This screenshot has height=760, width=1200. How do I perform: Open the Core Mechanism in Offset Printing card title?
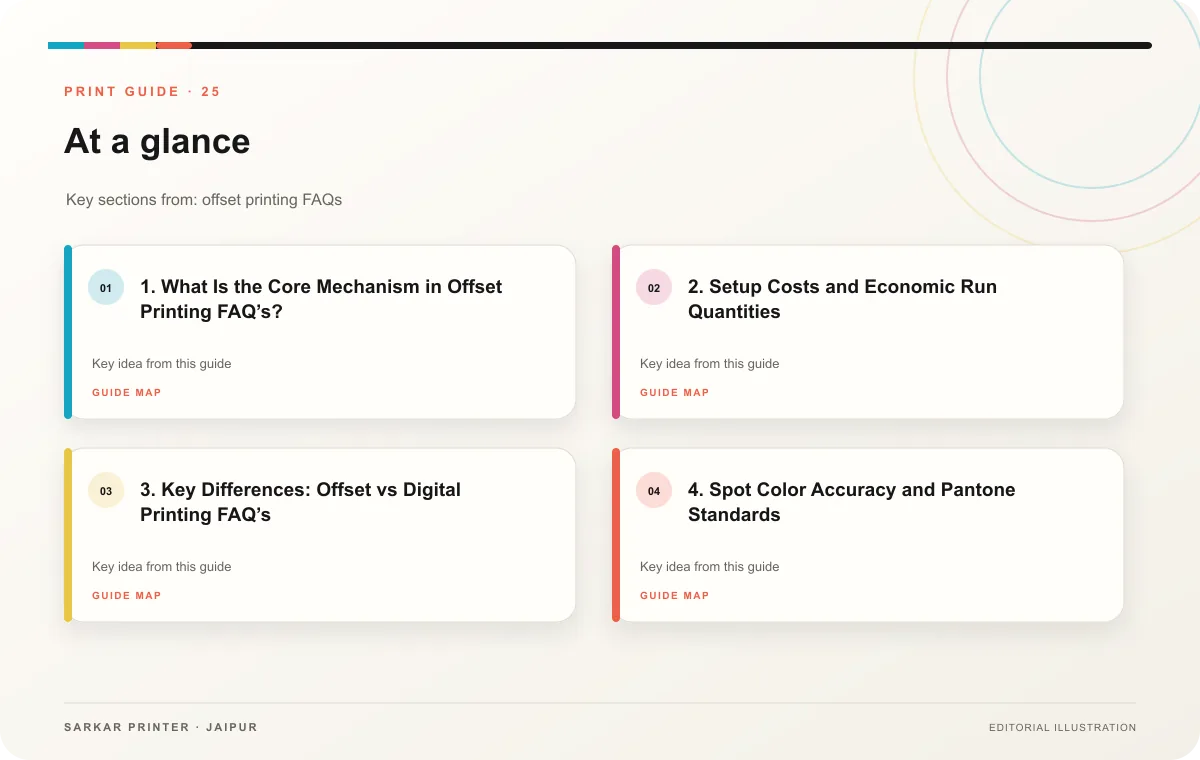click(321, 299)
